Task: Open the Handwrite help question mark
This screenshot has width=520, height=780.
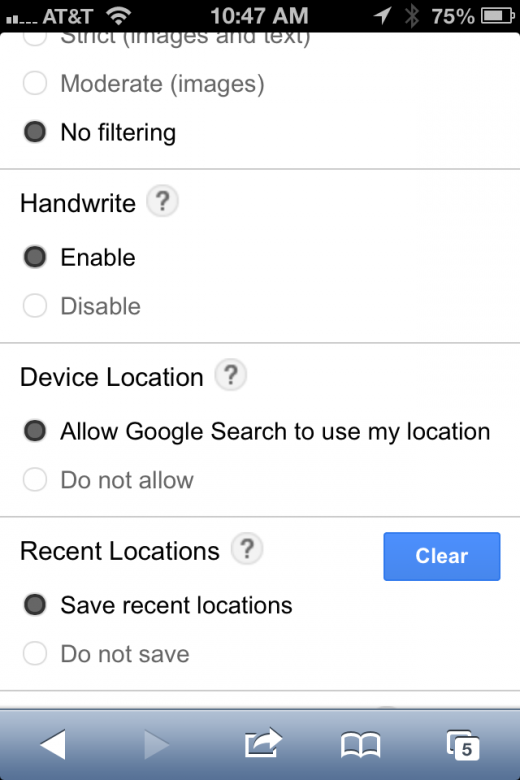Action: [162, 201]
